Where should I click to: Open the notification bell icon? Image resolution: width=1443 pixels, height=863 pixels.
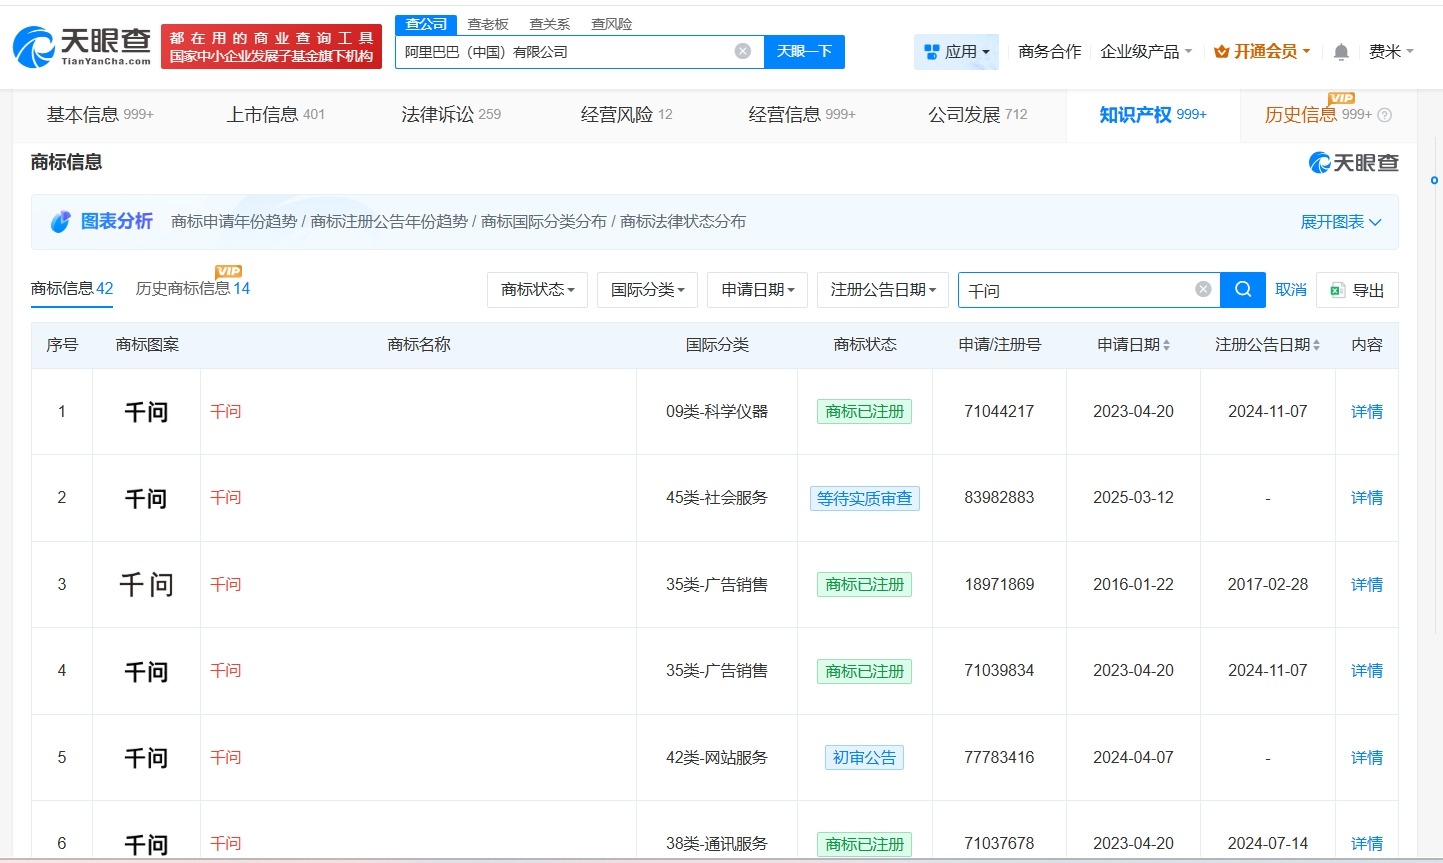[x=1340, y=51]
